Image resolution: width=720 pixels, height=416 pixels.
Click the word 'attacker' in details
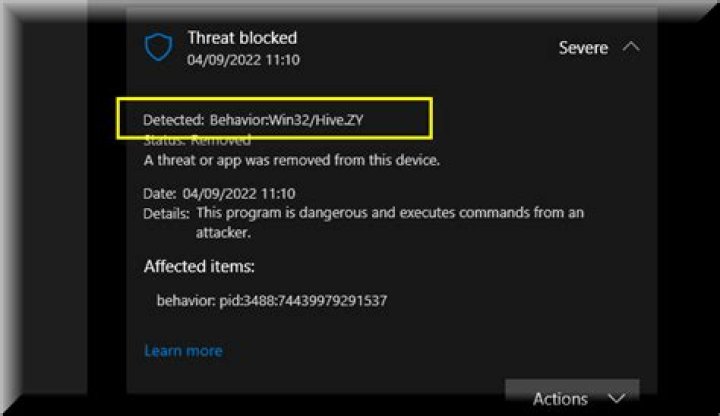(x=224, y=231)
